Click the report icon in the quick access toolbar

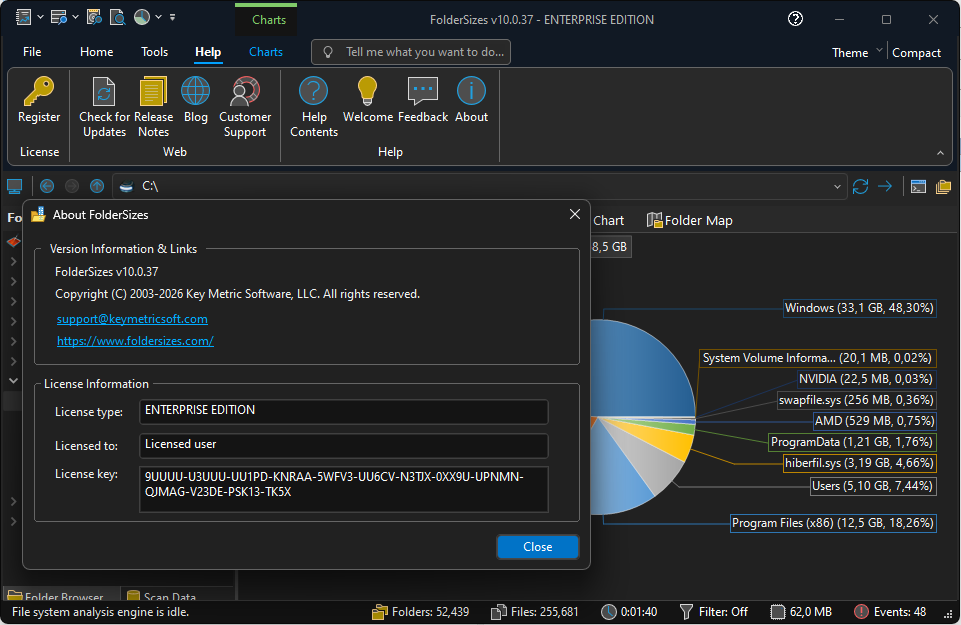click(x=24, y=18)
